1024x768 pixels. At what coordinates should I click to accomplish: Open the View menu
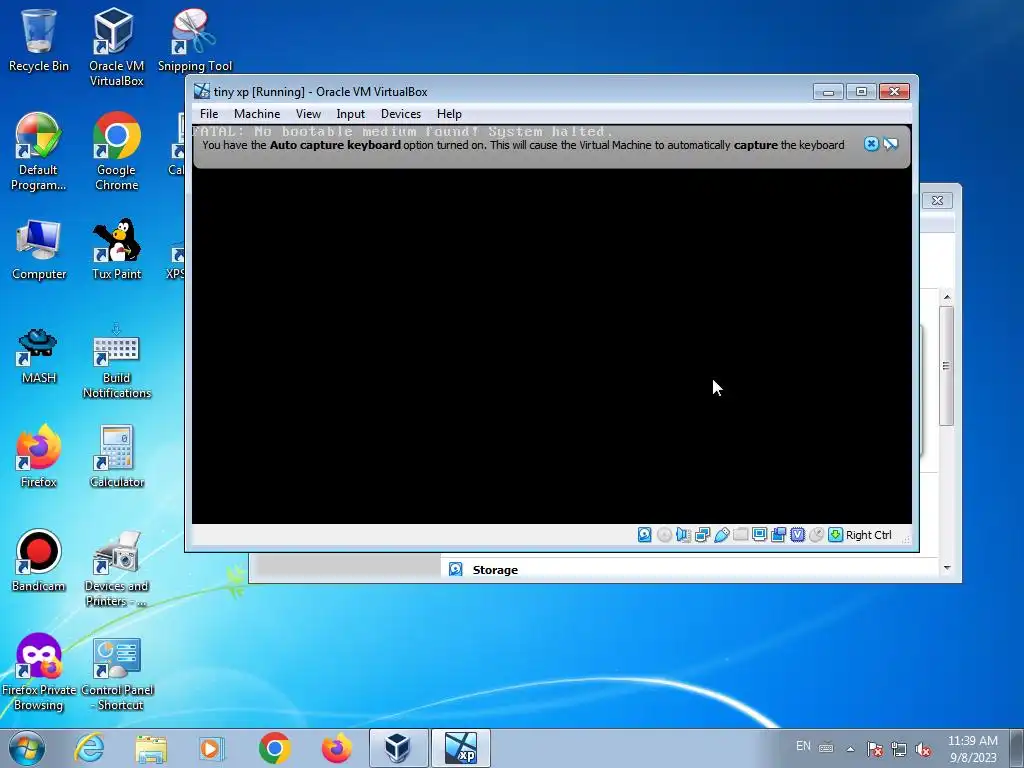coord(308,114)
